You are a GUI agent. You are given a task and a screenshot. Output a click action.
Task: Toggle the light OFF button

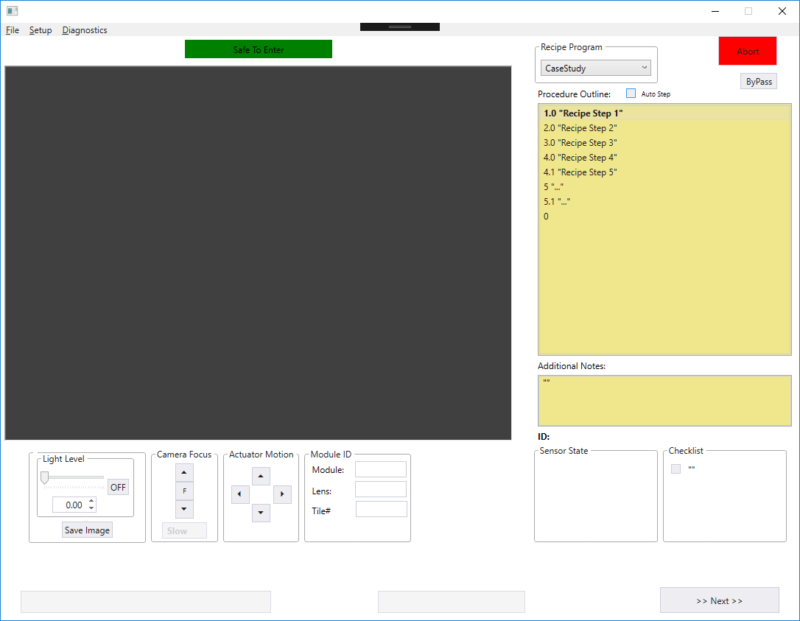[x=118, y=487]
